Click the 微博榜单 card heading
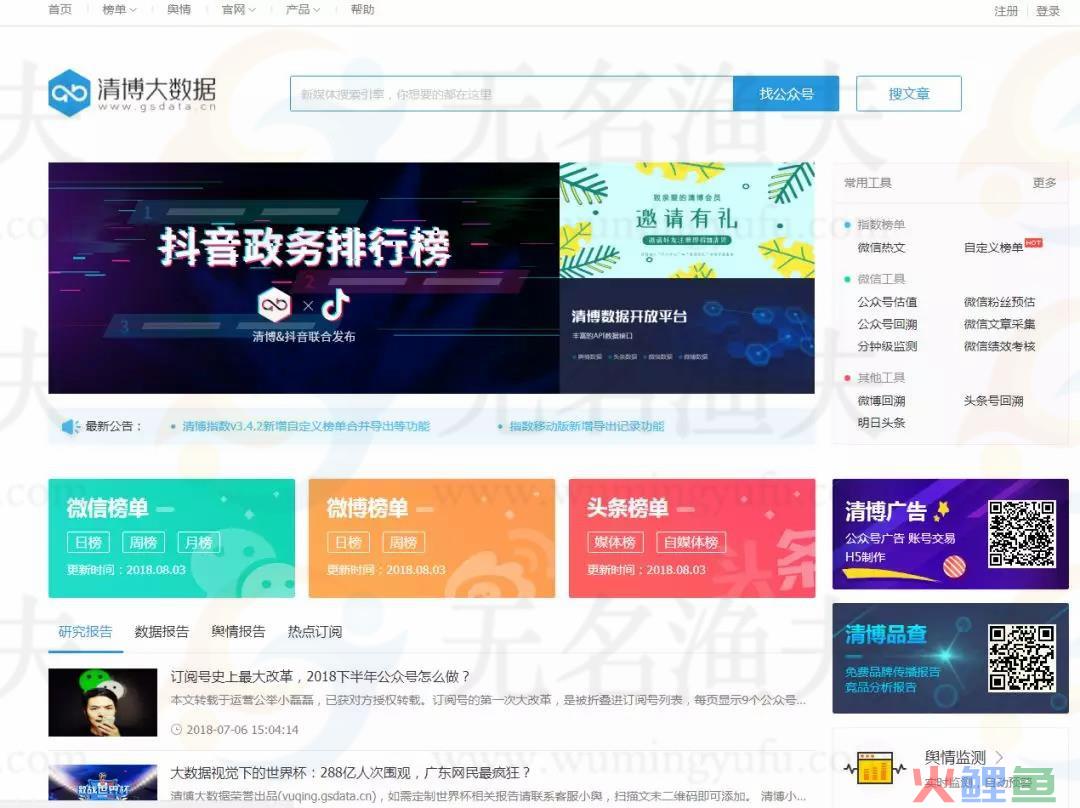The image size is (1080, 808). click(x=367, y=508)
